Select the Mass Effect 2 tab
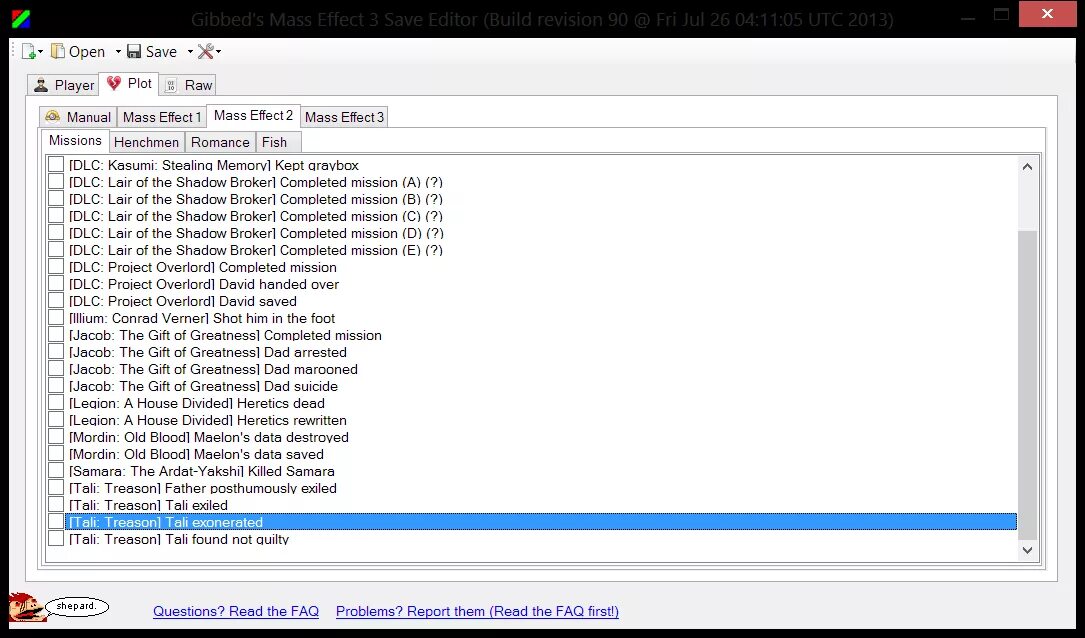The width and height of the screenshot is (1085, 638). (x=253, y=116)
